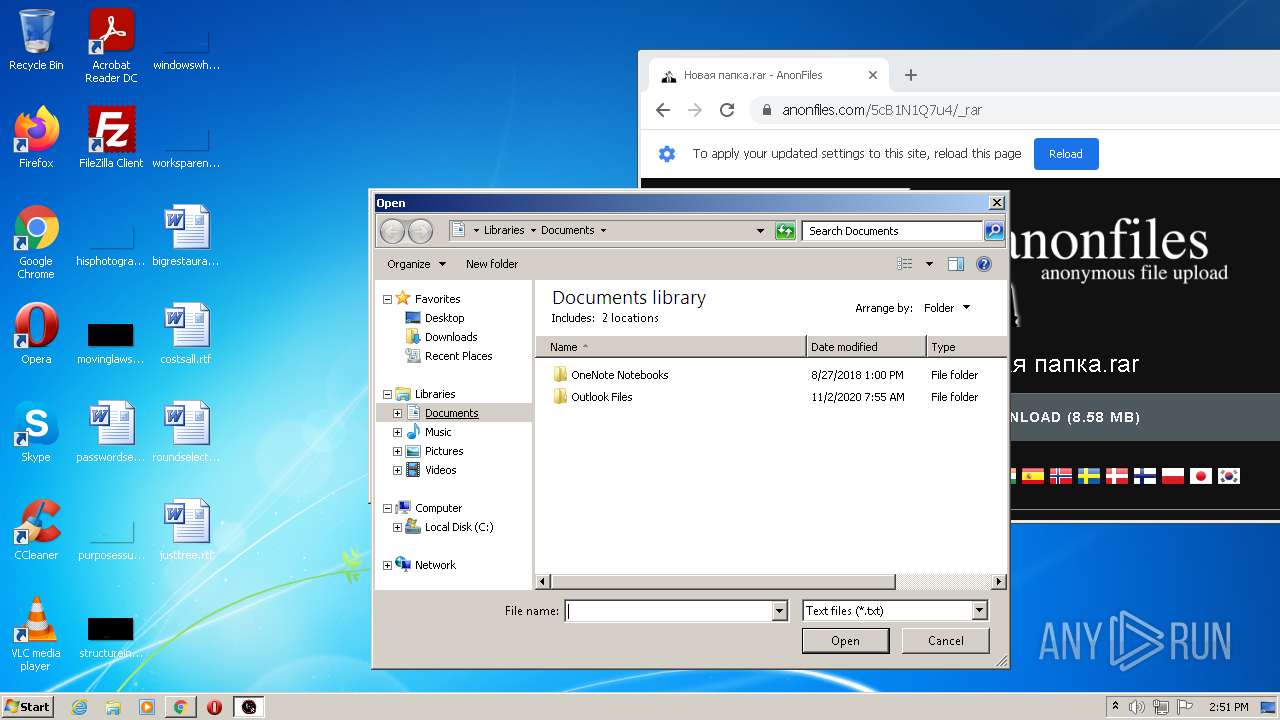Click the Start button
The image size is (1280, 720).
tap(27, 707)
